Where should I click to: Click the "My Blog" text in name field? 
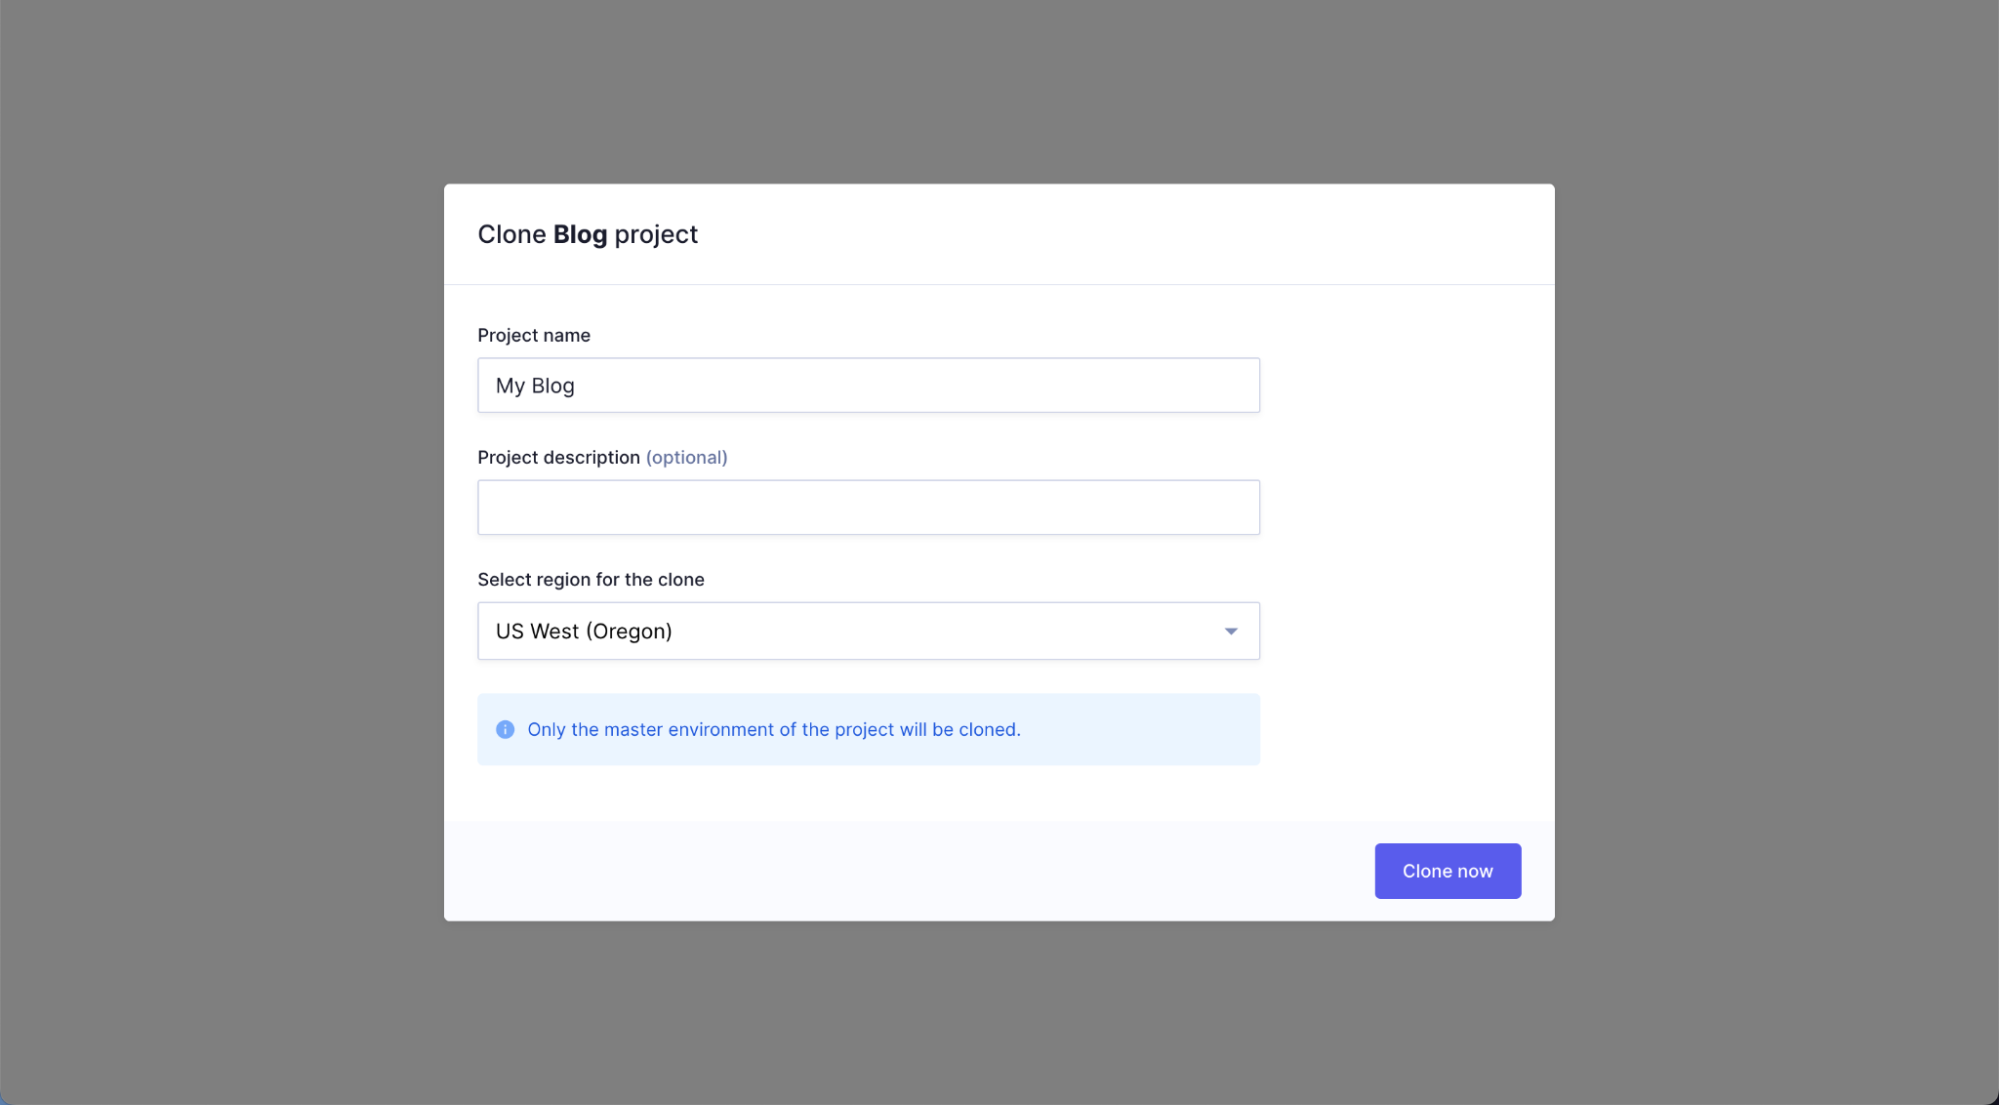535,386
